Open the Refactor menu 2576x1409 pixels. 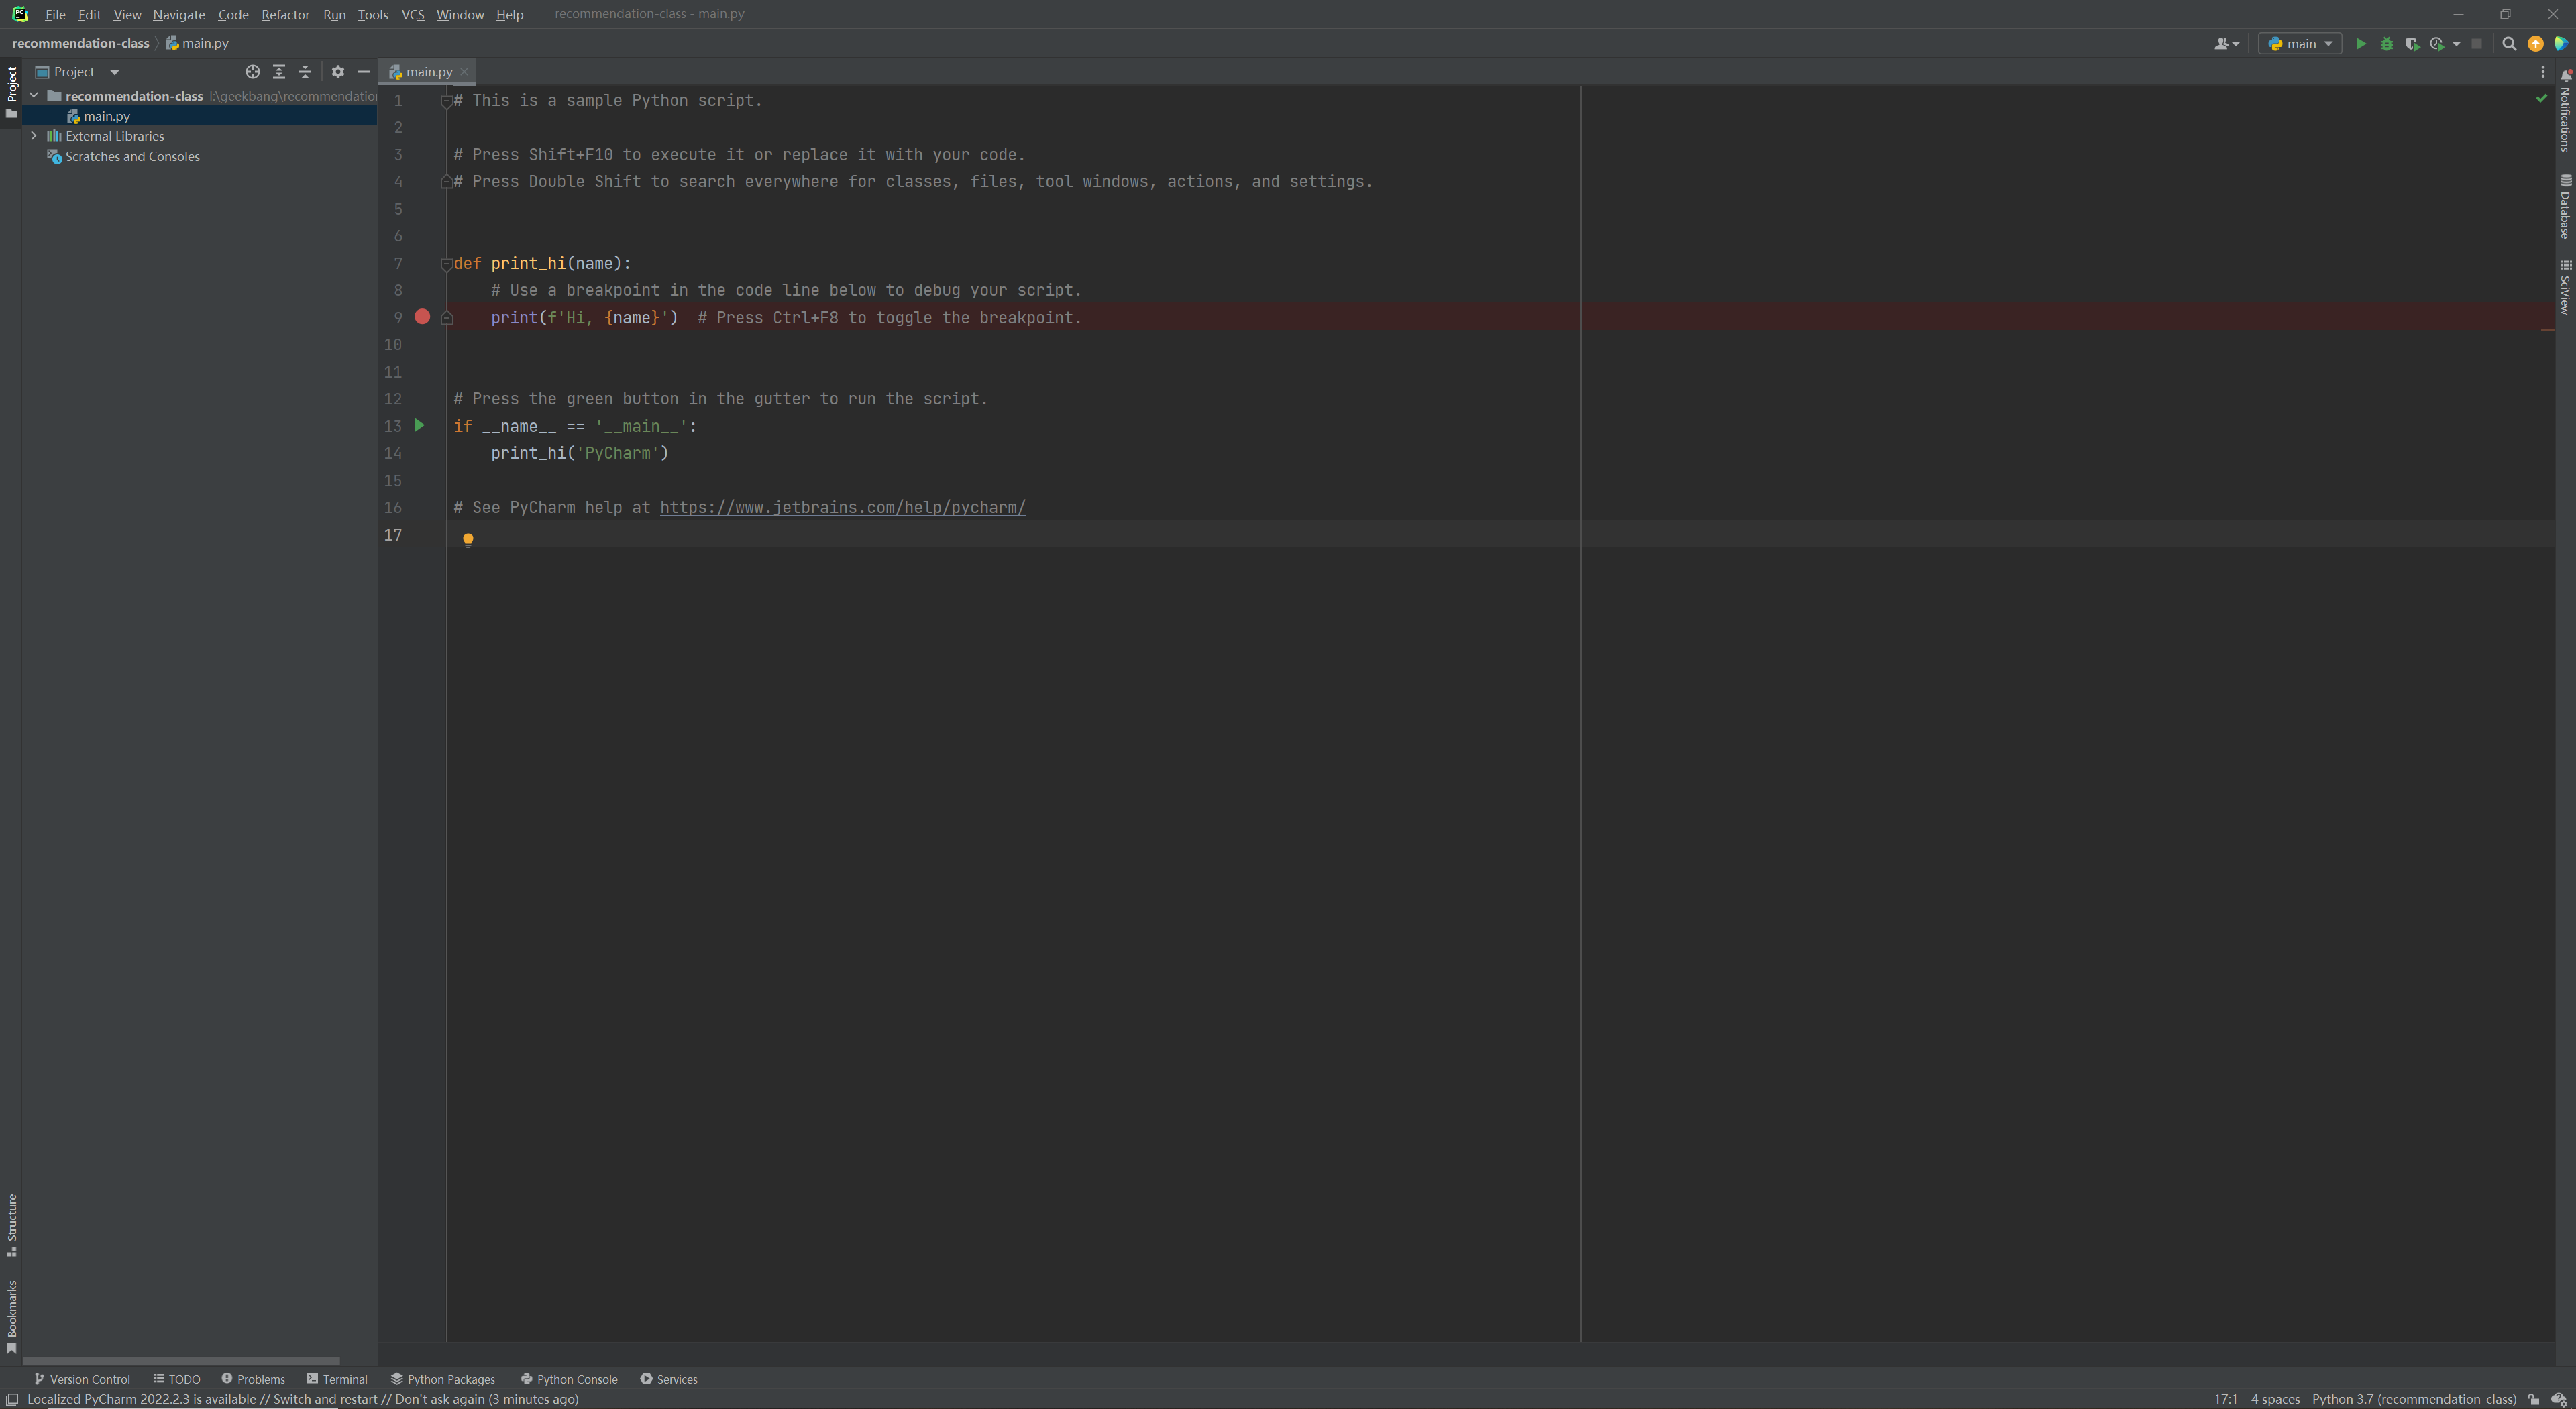(285, 15)
